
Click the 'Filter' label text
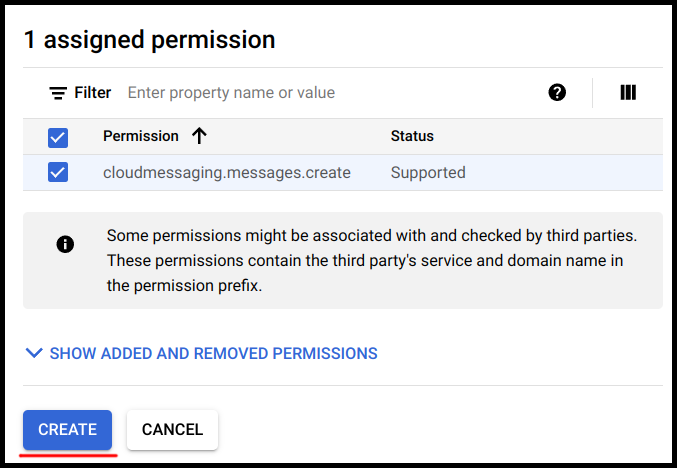tap(93, 93)
